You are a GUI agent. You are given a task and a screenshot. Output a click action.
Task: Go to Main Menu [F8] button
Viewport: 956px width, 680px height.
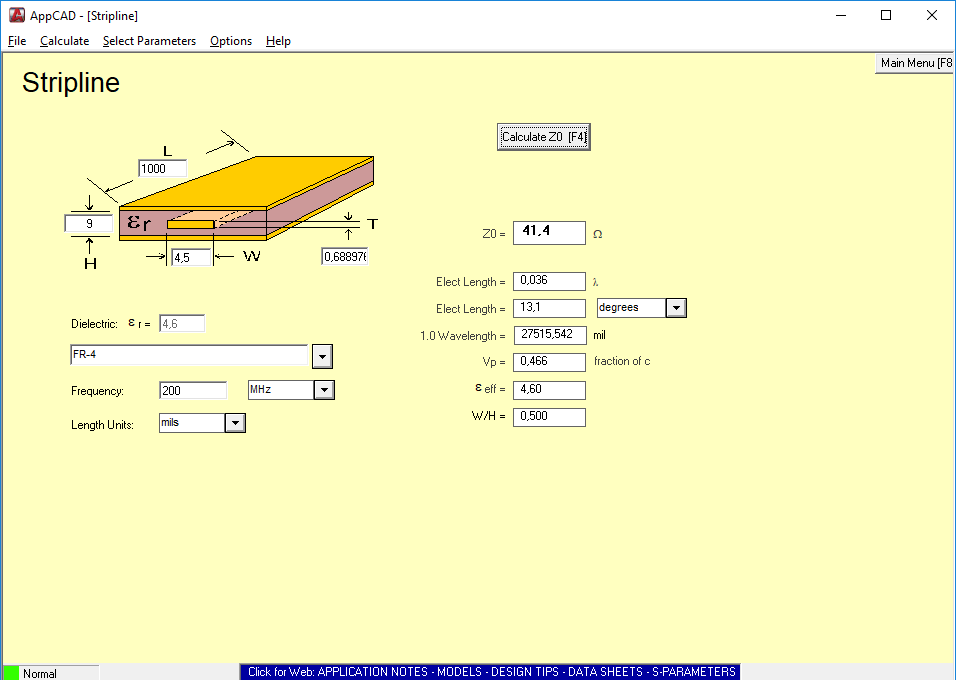coord(915,63)
